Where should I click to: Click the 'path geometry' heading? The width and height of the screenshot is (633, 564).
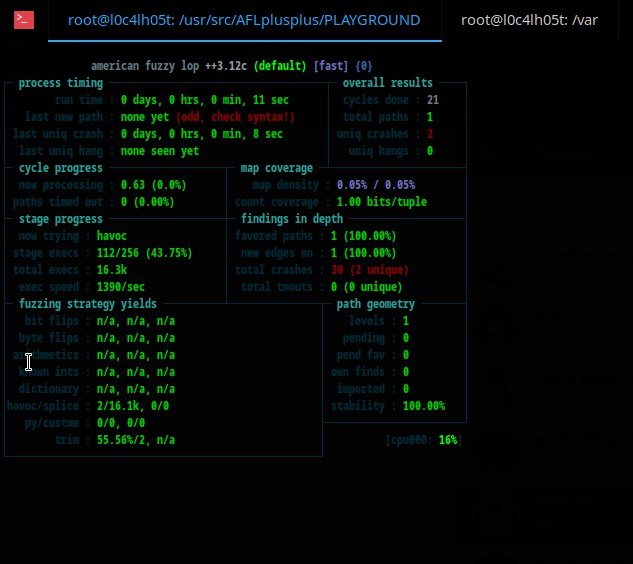pos(375,304)
